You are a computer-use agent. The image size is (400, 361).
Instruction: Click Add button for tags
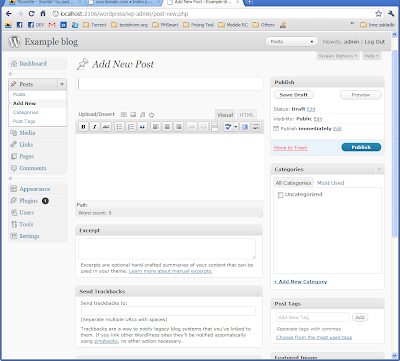coord(360,317)
